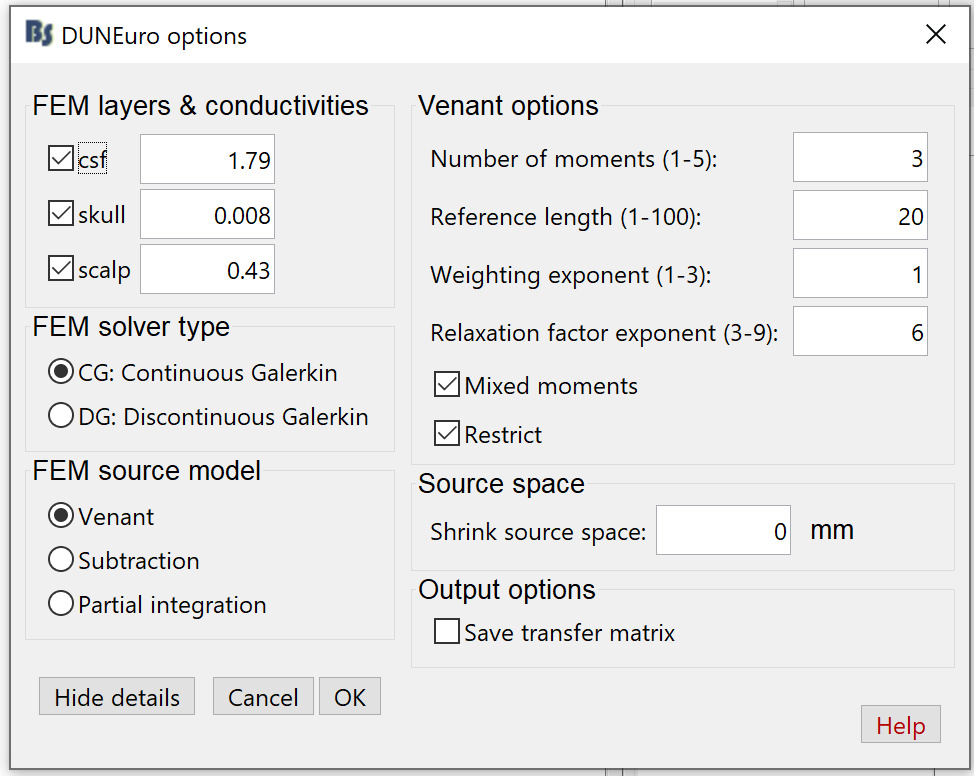This screenshot has width=974, height=776.
Task: Click the csf conductivity value field
Action: tap(207, 160)
